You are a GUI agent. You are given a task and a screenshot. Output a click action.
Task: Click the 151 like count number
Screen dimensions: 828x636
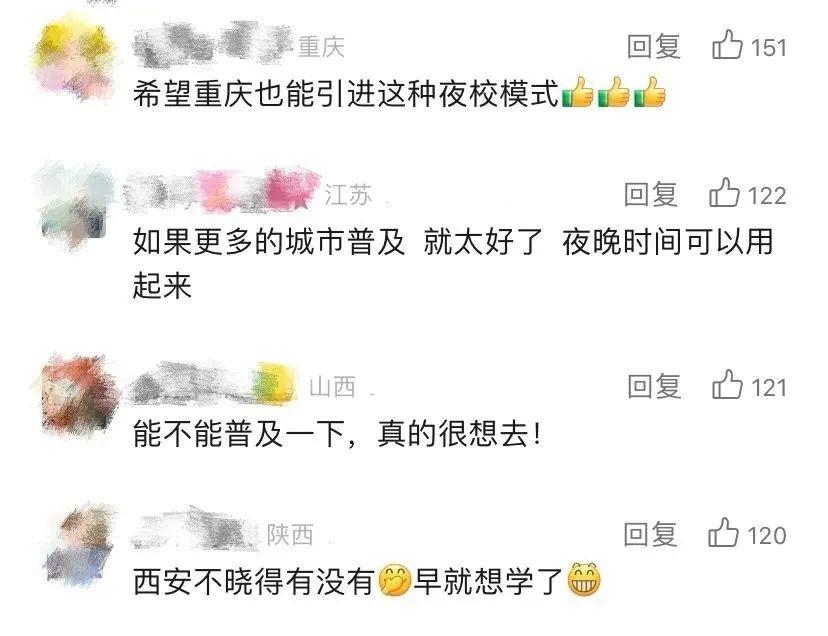click(x=768, y=48)
